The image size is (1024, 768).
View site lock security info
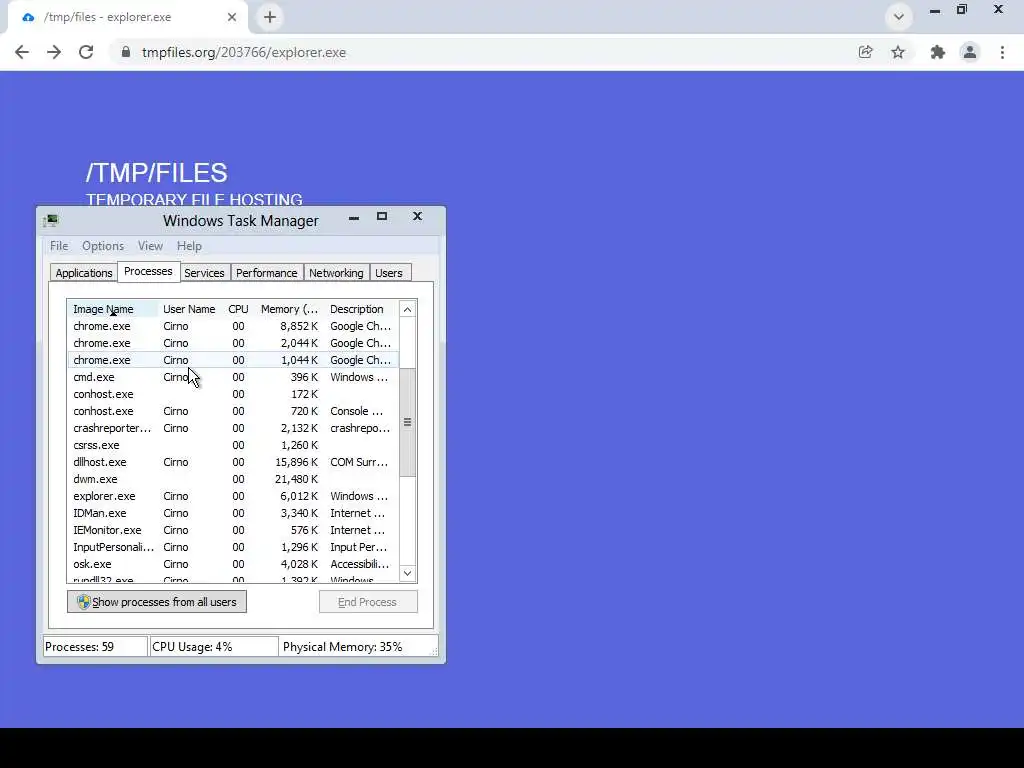pos(126,52)
